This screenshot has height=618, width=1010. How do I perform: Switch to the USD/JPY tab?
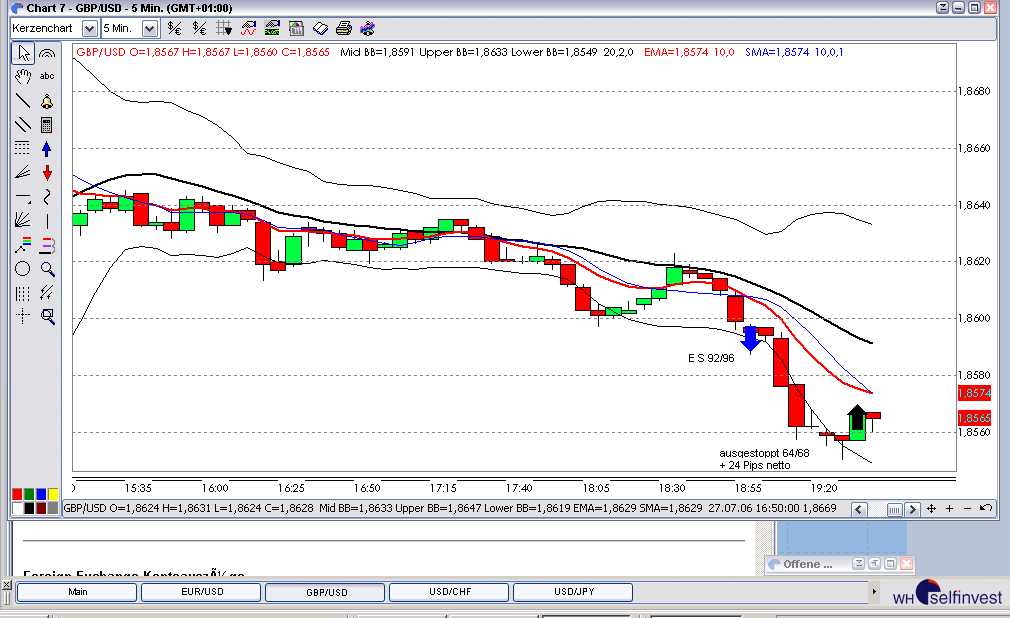click(x=573, y=592)
